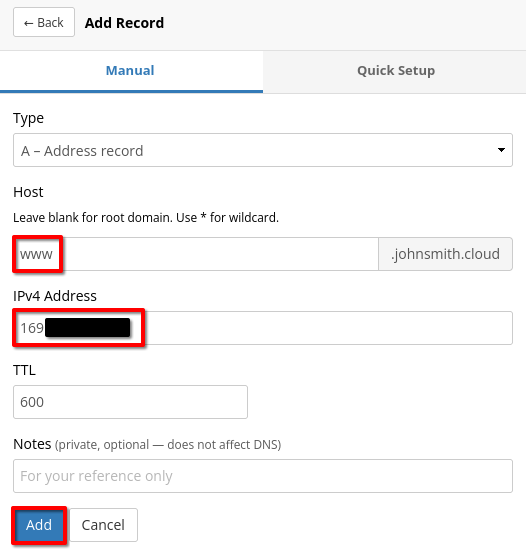Click the TTL field showing 600
This screenshot has width=526, height=551.
click(x=130, y=402)
